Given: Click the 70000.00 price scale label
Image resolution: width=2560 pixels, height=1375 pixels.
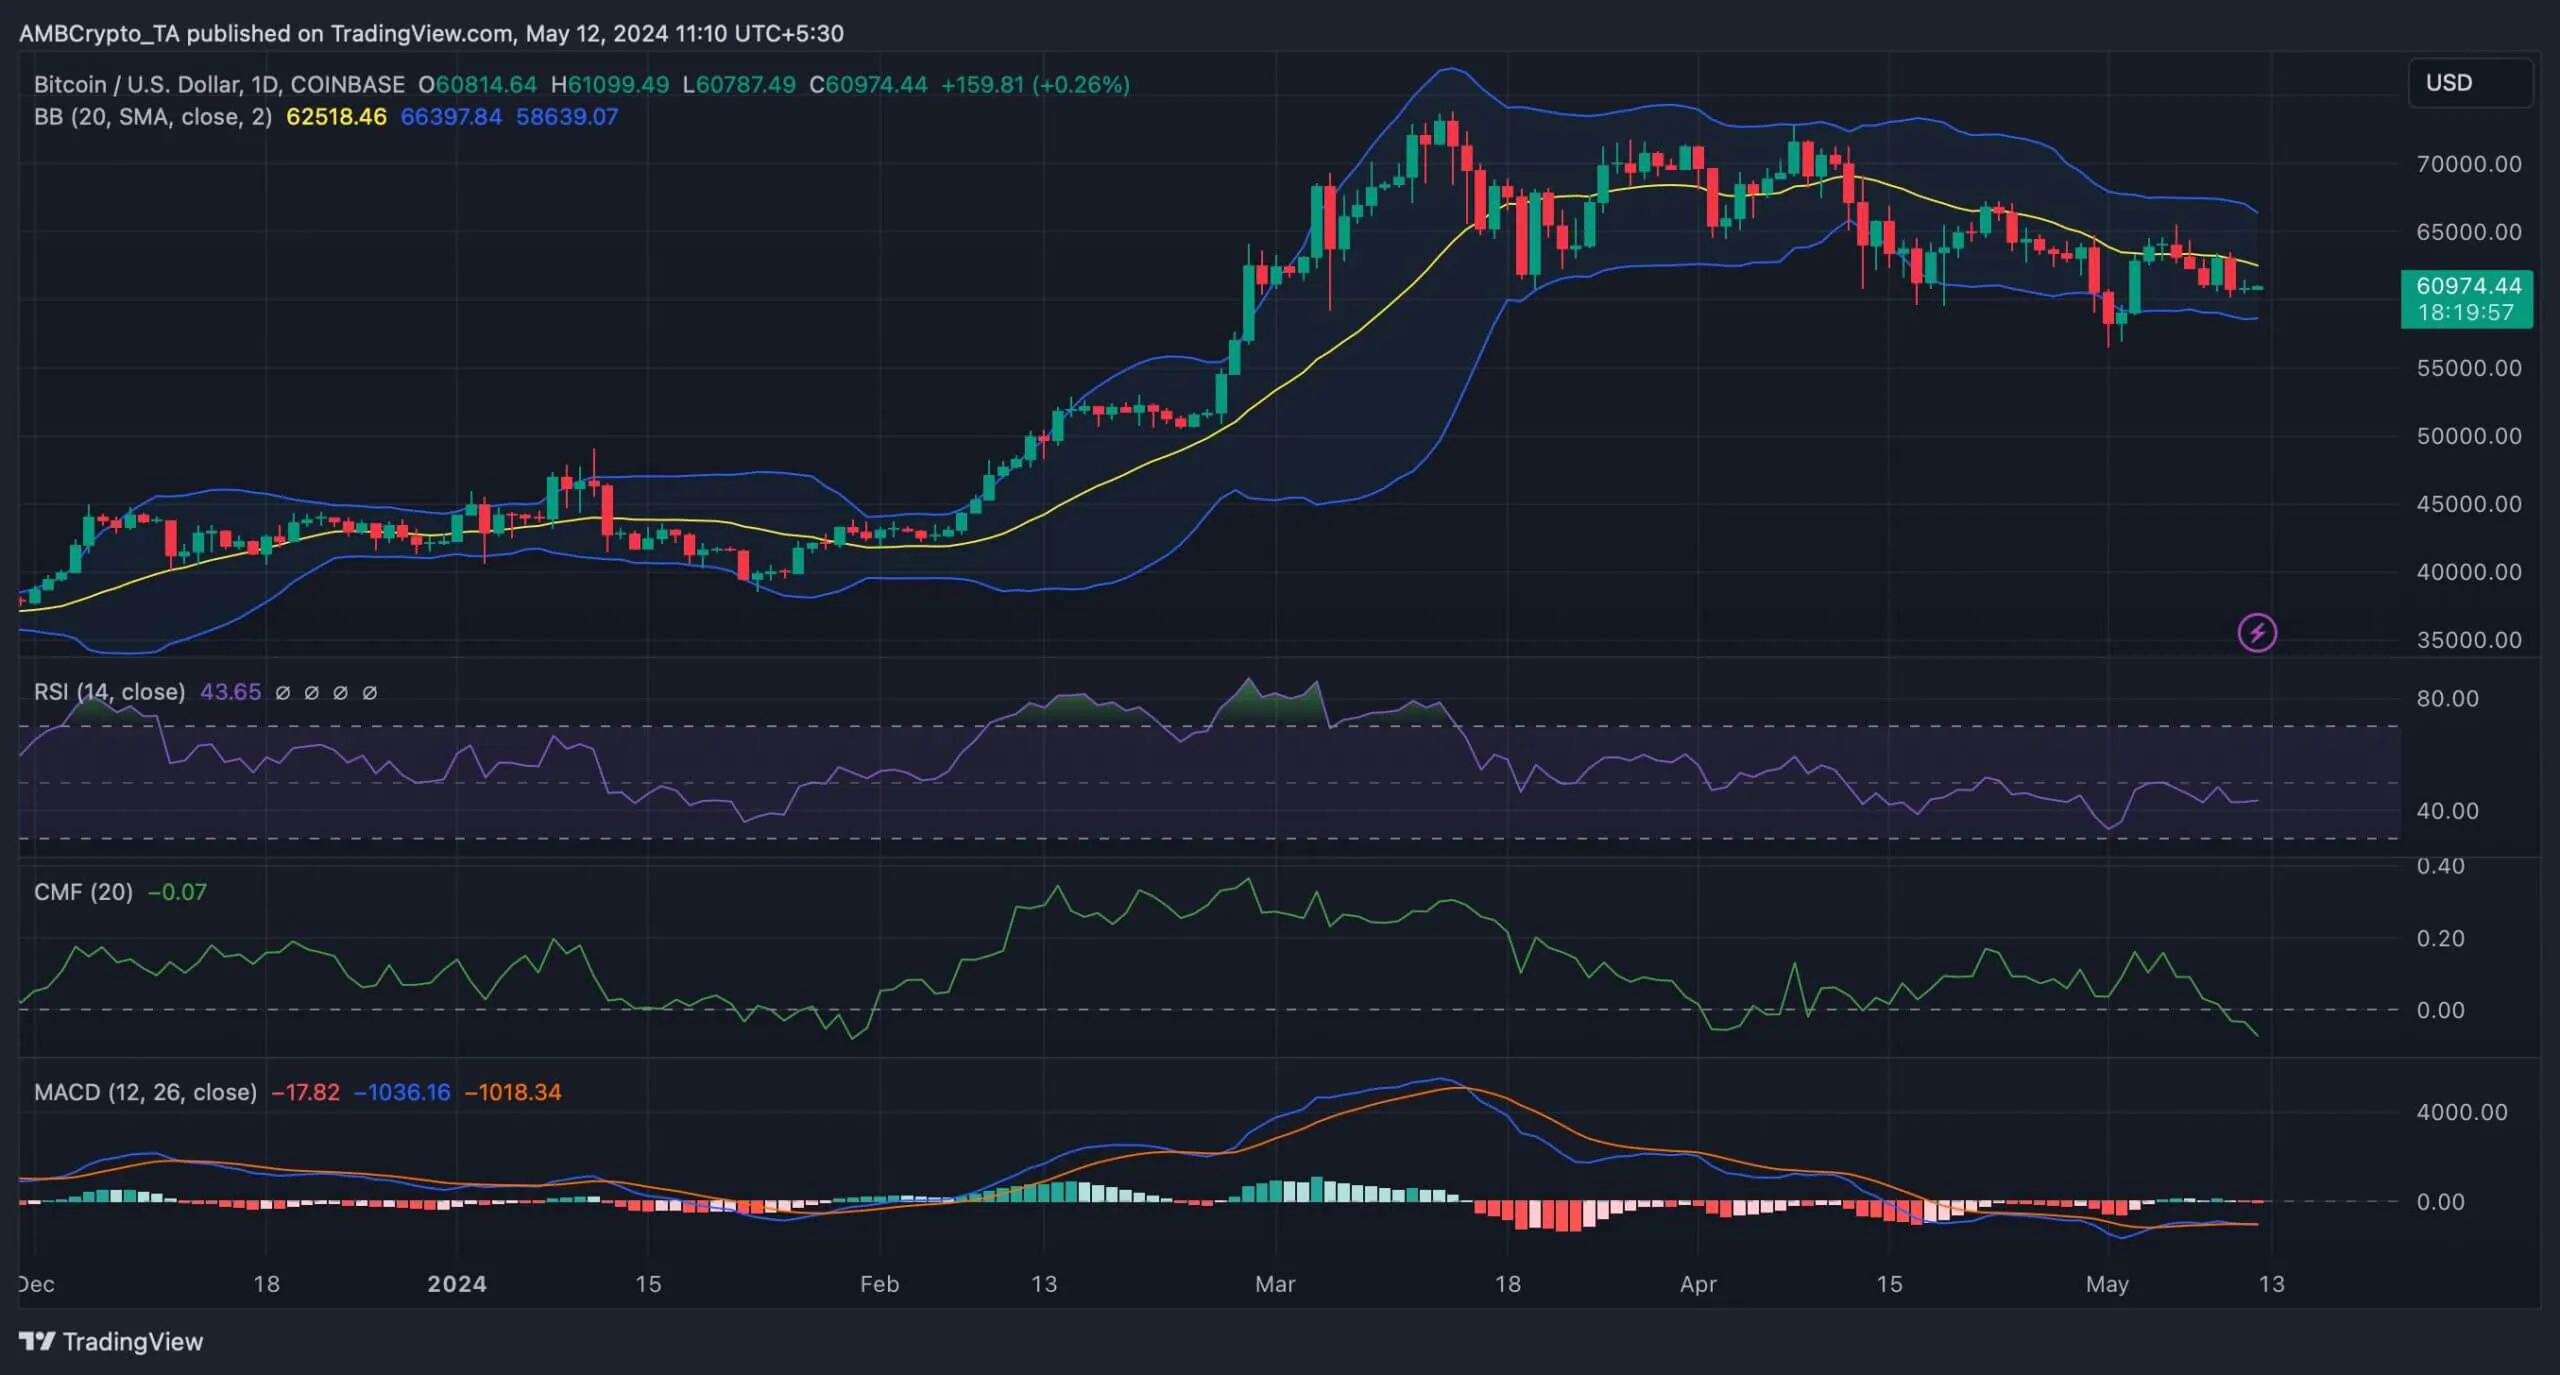Looking at the screenshot, I should tap(2468, 164).
